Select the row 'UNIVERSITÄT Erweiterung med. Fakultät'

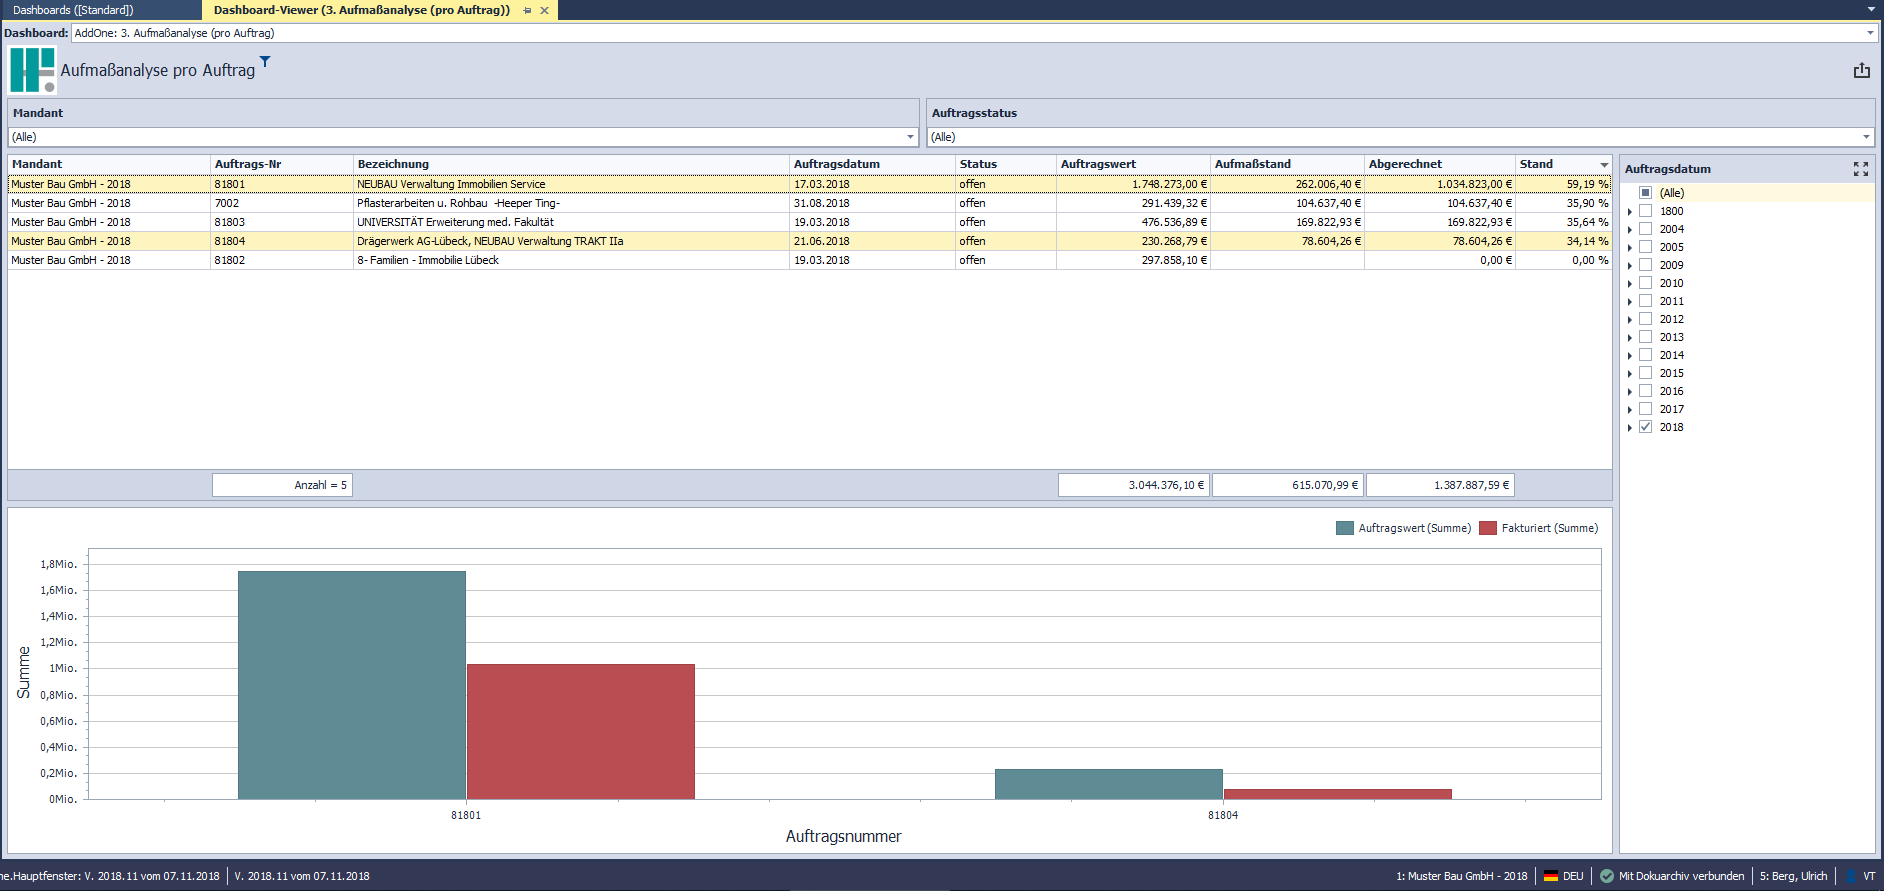click(x=810, y=222)
